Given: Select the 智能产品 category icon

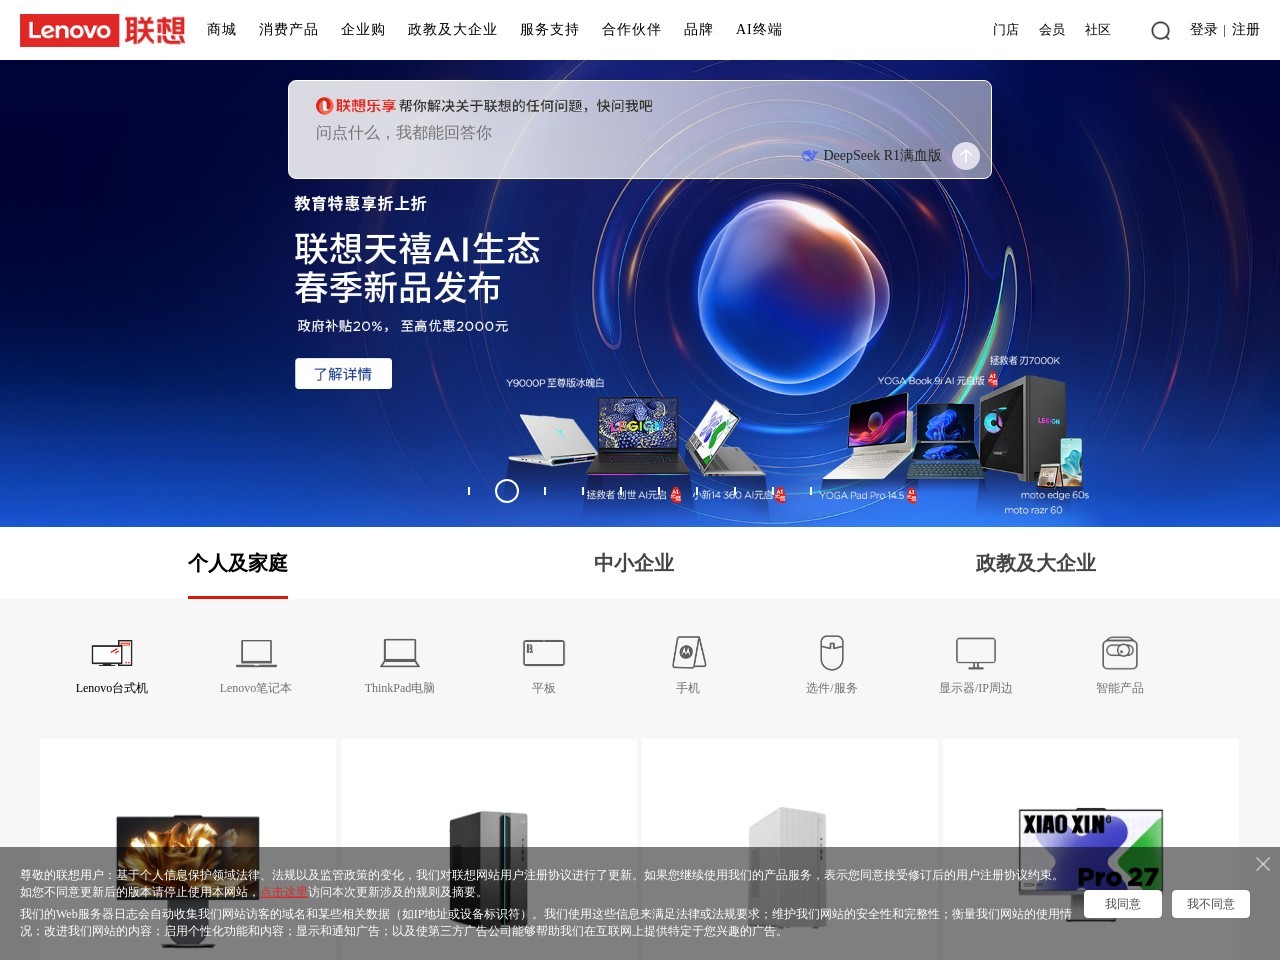Looking at the screenshot, I should 1120,653.
